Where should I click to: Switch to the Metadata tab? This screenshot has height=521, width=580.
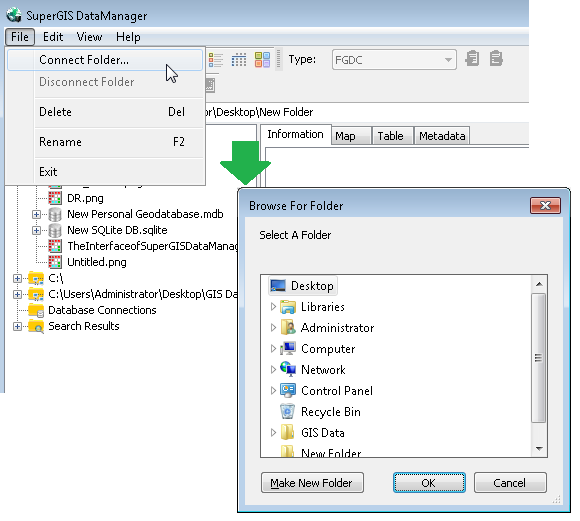coord(442,136)
